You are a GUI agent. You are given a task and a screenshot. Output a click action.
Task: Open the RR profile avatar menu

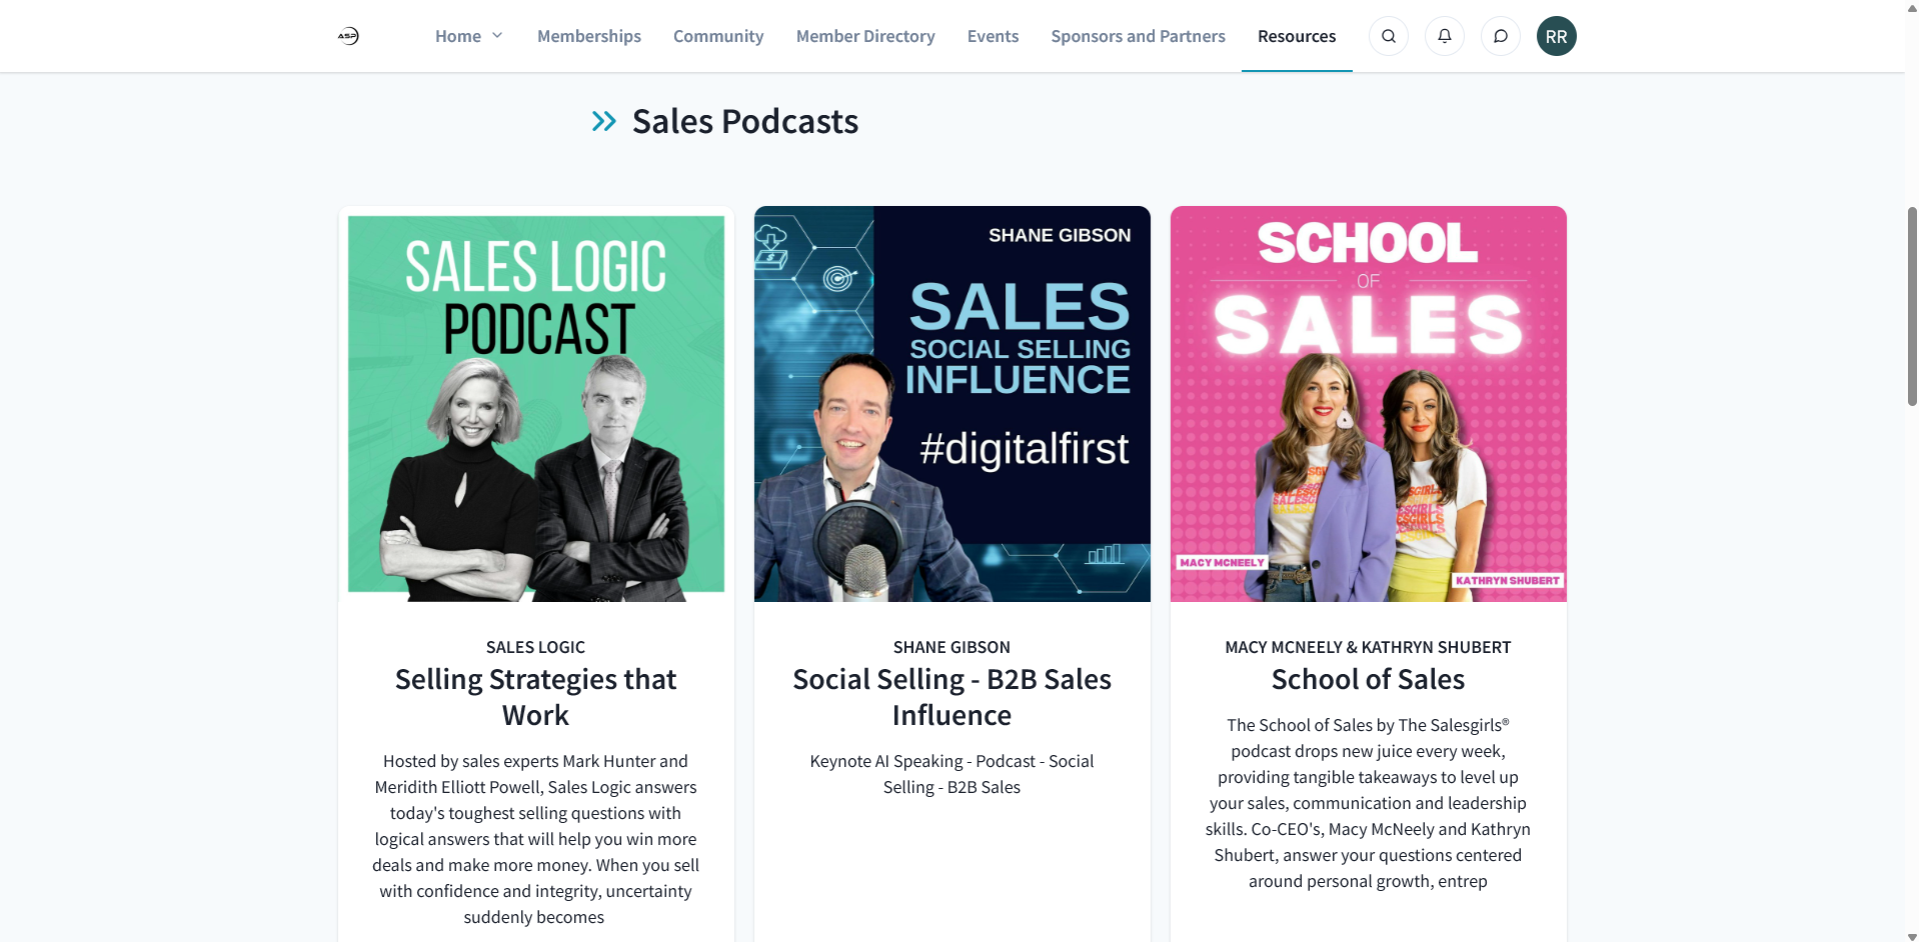[x=1556, y=36]
